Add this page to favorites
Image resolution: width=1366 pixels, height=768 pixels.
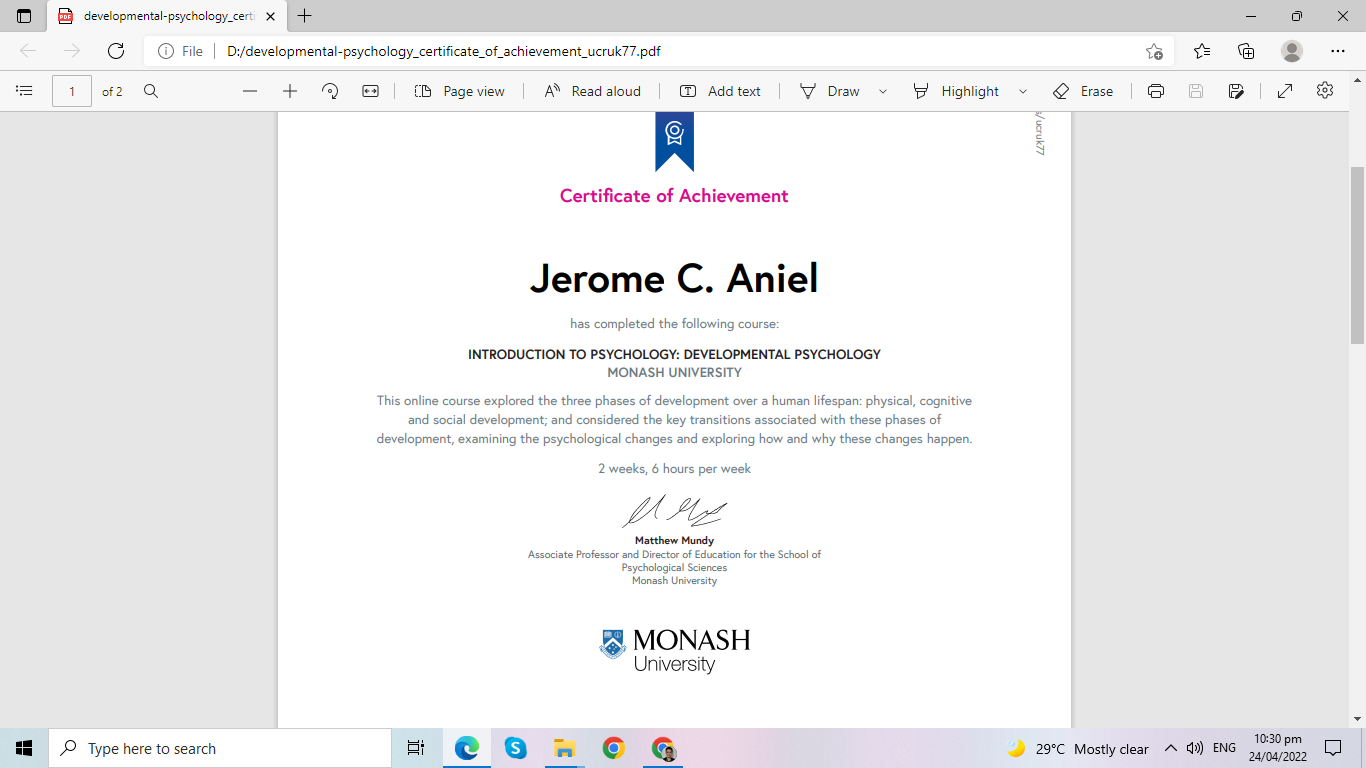(1154, 51)
